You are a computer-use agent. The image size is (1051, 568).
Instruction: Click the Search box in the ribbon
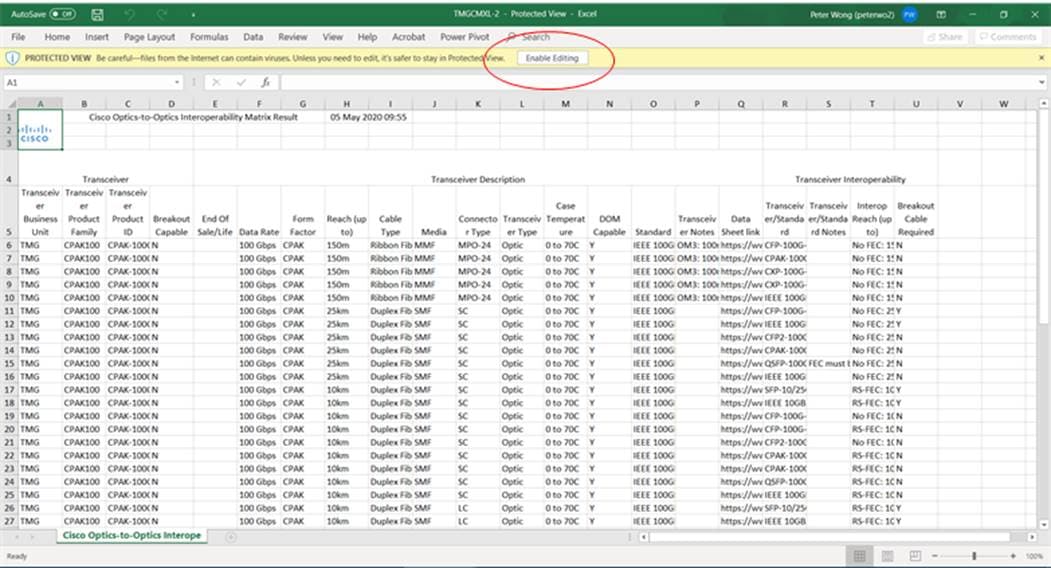(x=530, y=37)
